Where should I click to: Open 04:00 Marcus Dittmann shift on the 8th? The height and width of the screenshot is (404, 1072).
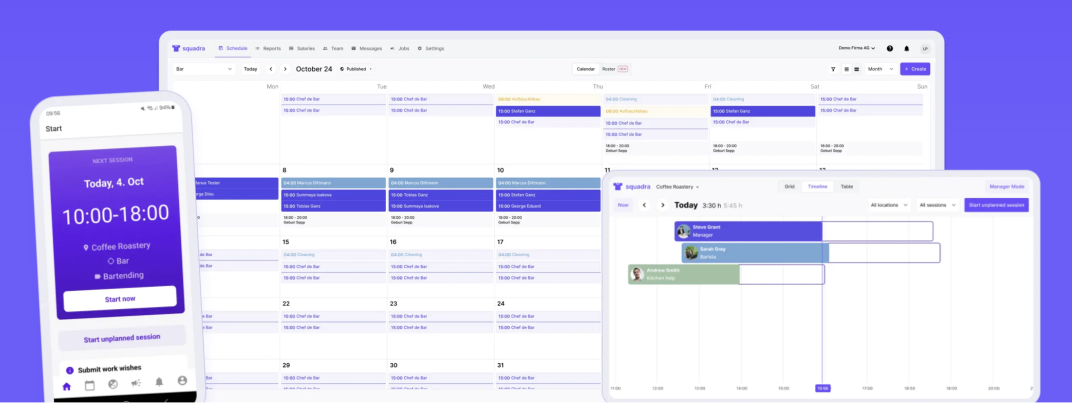coord(334,183)
